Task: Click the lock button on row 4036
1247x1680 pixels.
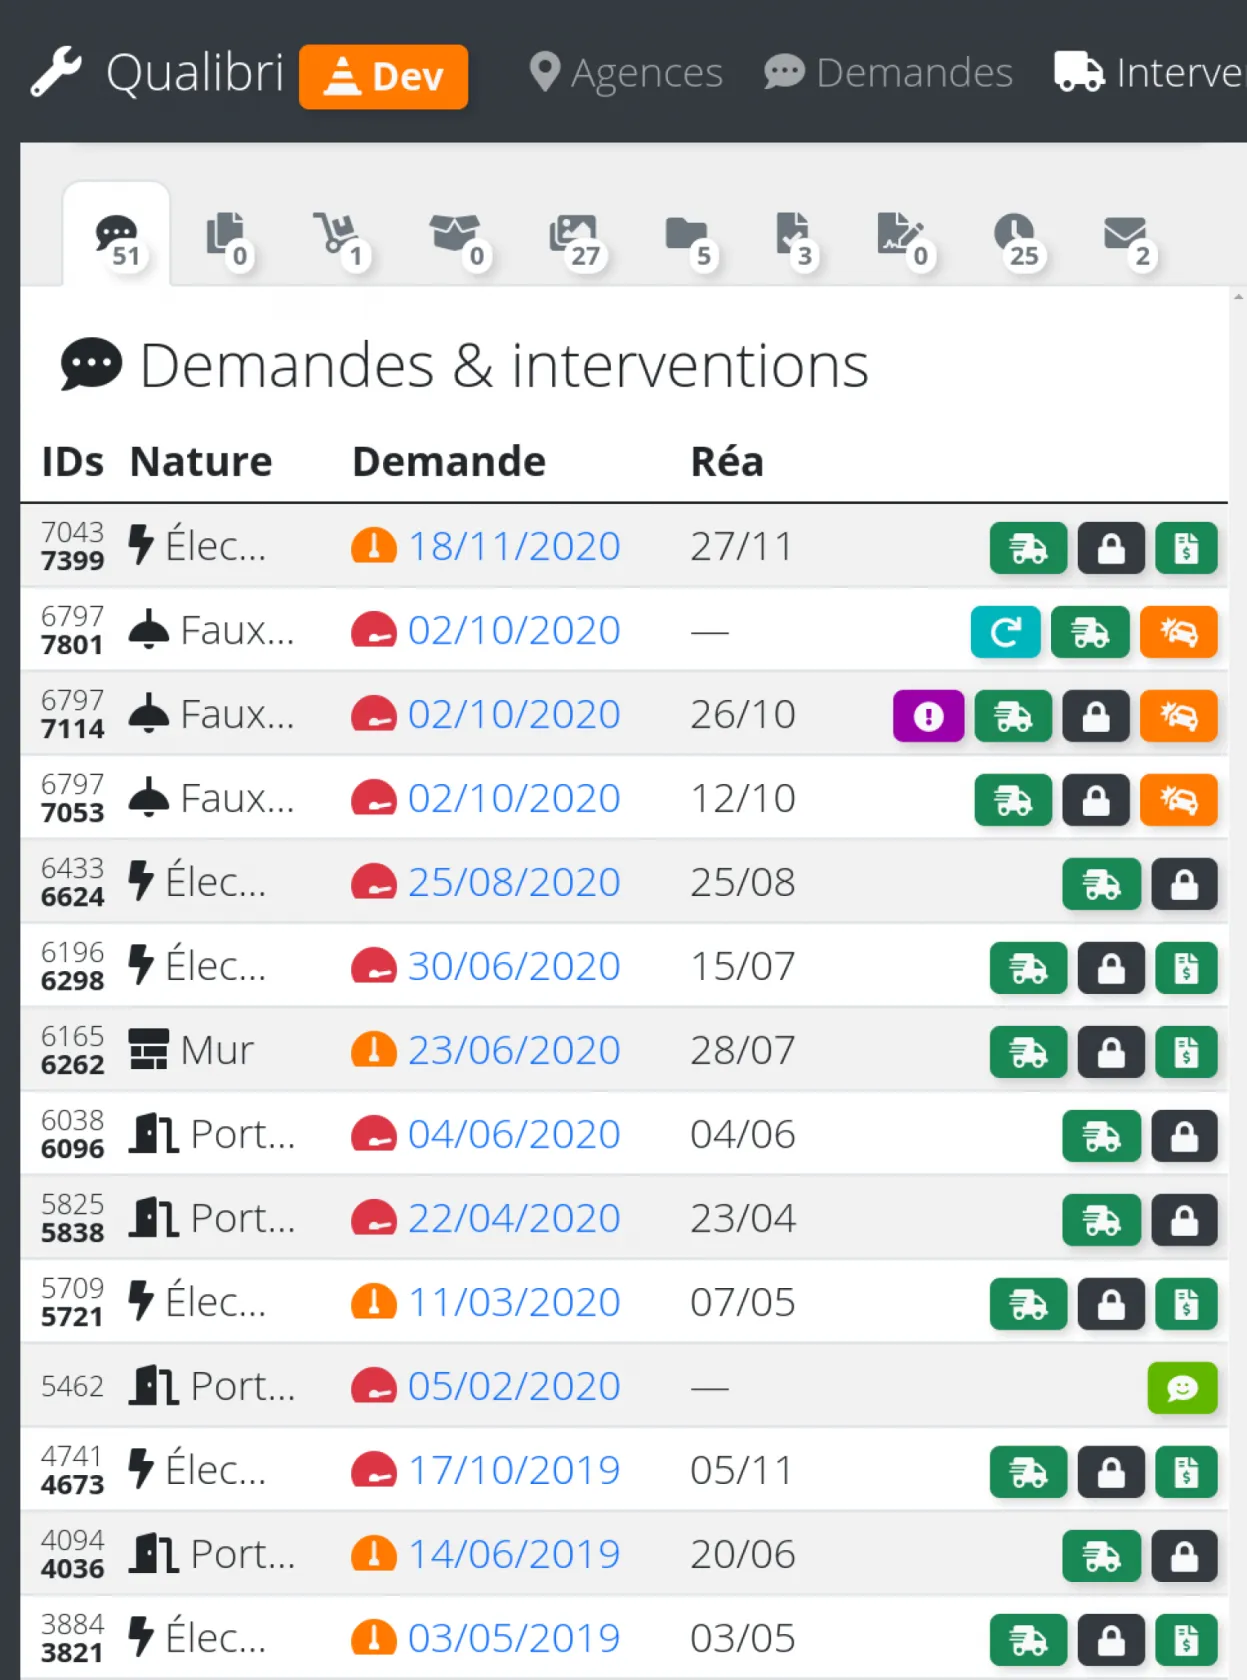Action: (x=1184, y=1556)
